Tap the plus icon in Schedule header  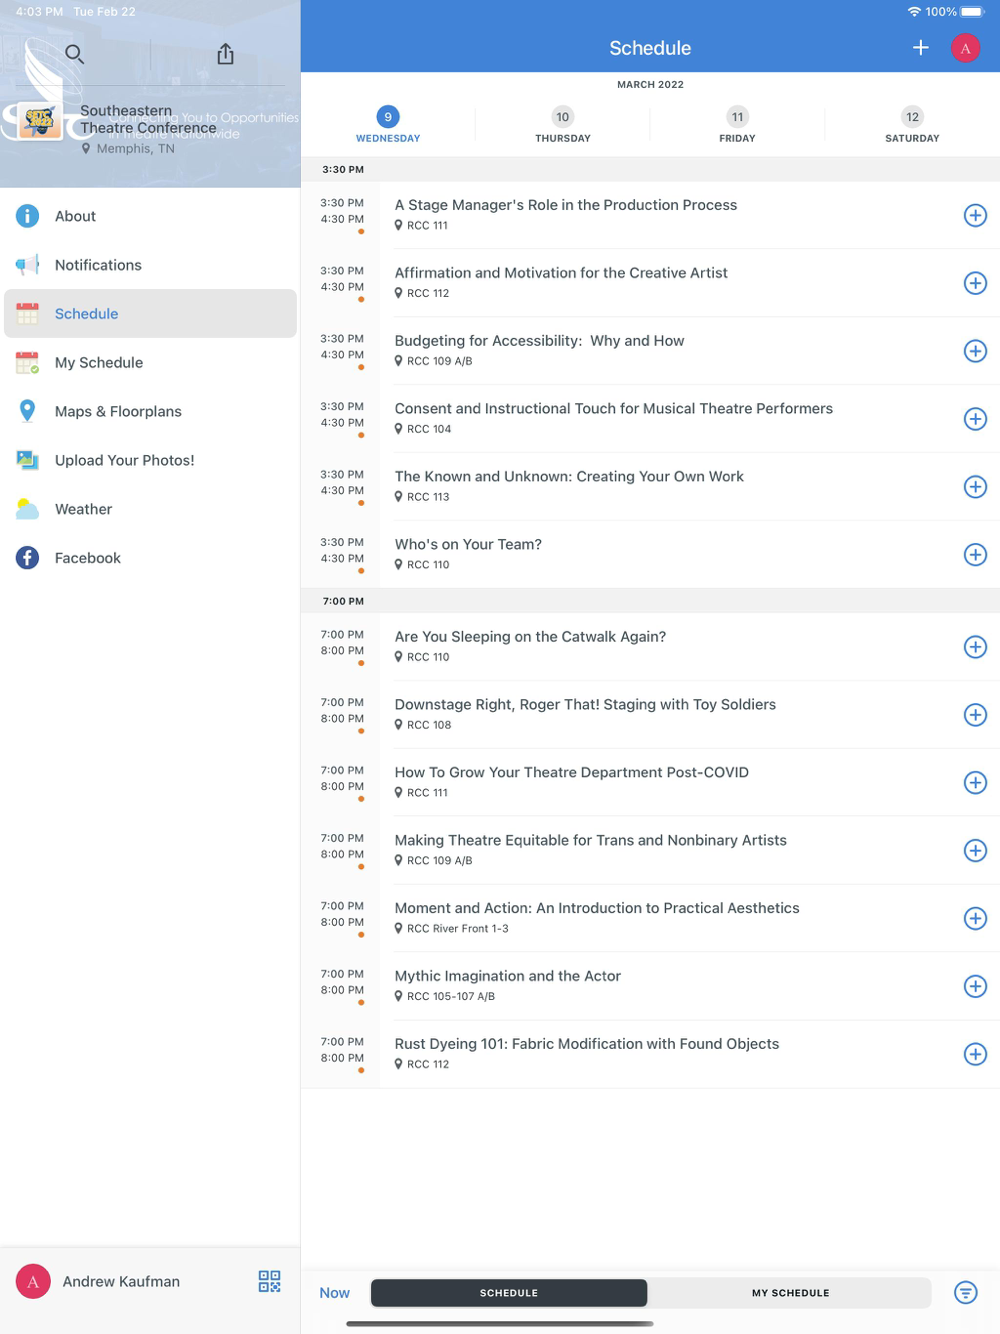coord(920,47)
